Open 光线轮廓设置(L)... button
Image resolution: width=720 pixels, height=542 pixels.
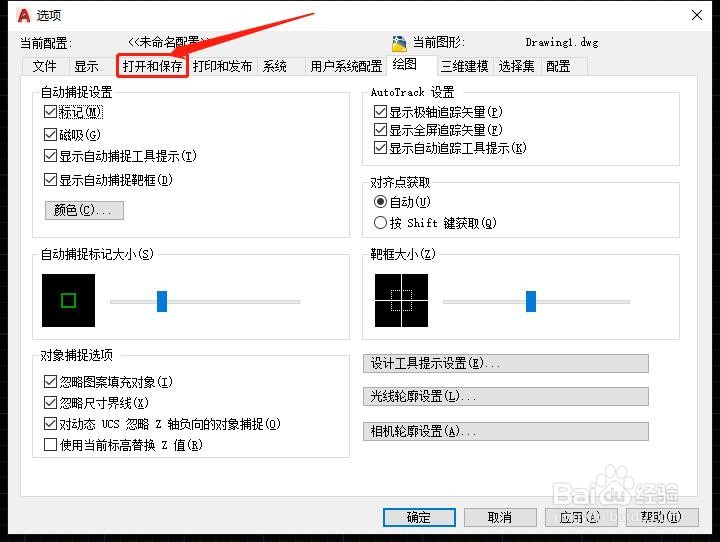506,396
